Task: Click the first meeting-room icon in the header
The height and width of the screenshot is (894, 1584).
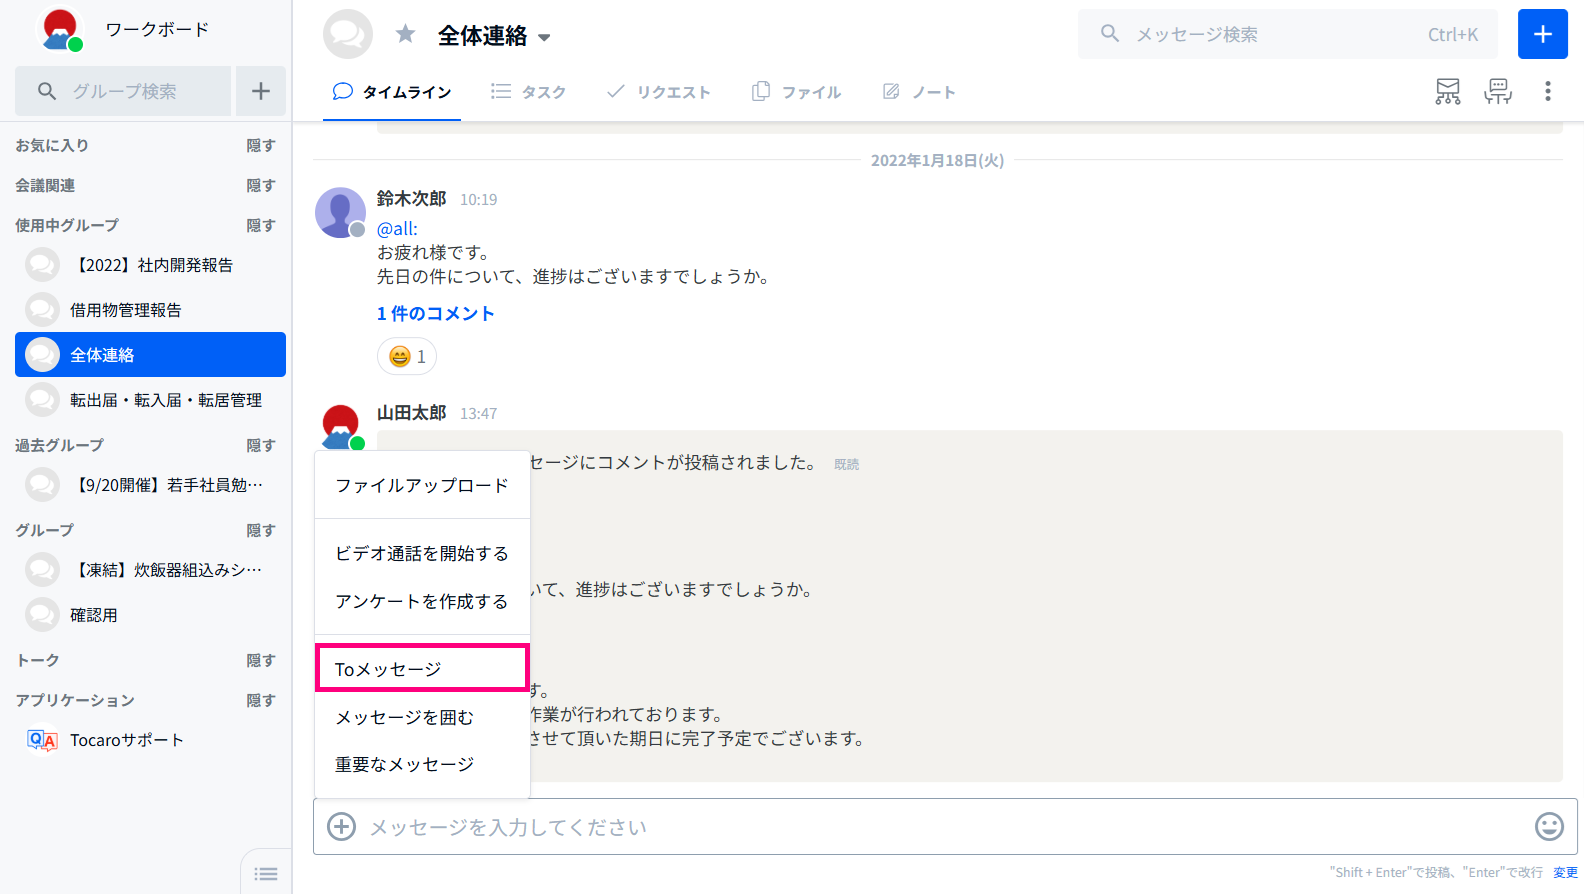Action: (x=1448, y=91)
